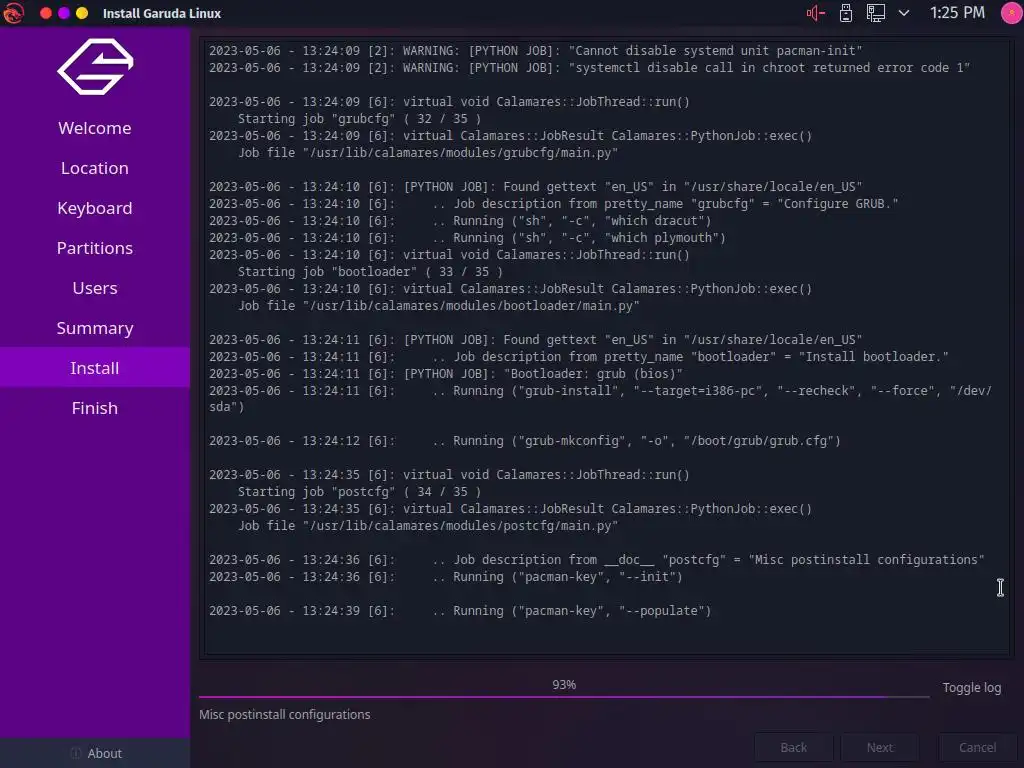The width and height of the screenshot is (1024, 768).
Task: Click log line running 'which dracut'
Action: click(460, 221)
